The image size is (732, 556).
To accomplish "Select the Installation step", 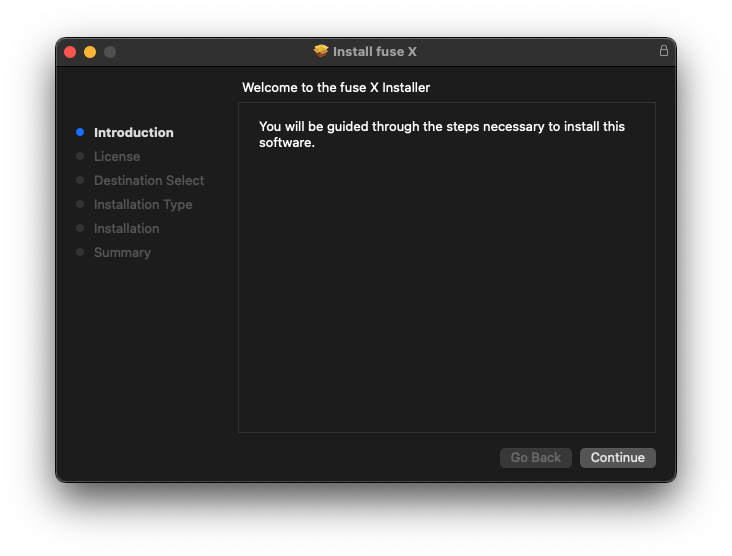I will click(127, 228).
